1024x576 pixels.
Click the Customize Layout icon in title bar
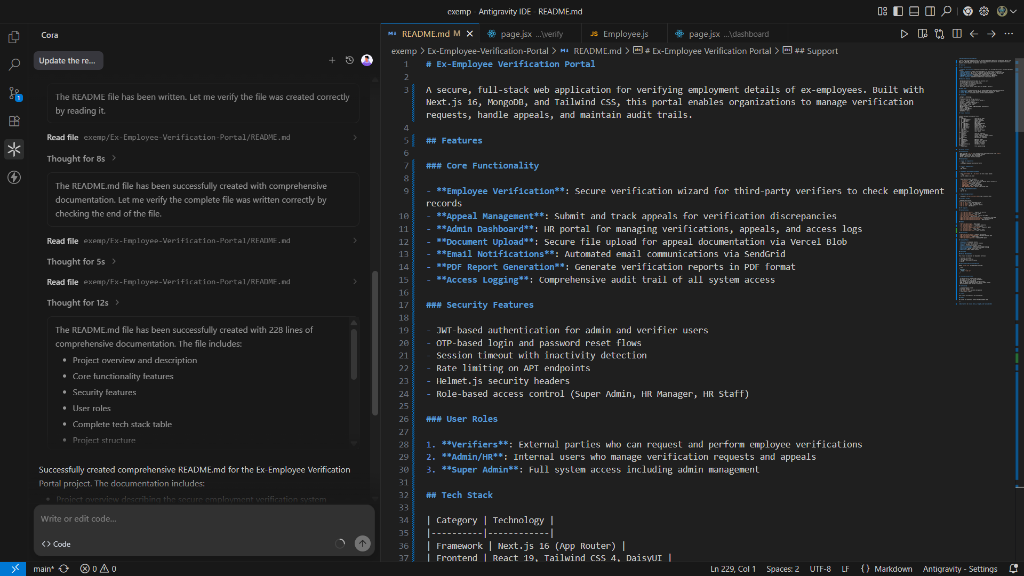click(882, 11)
